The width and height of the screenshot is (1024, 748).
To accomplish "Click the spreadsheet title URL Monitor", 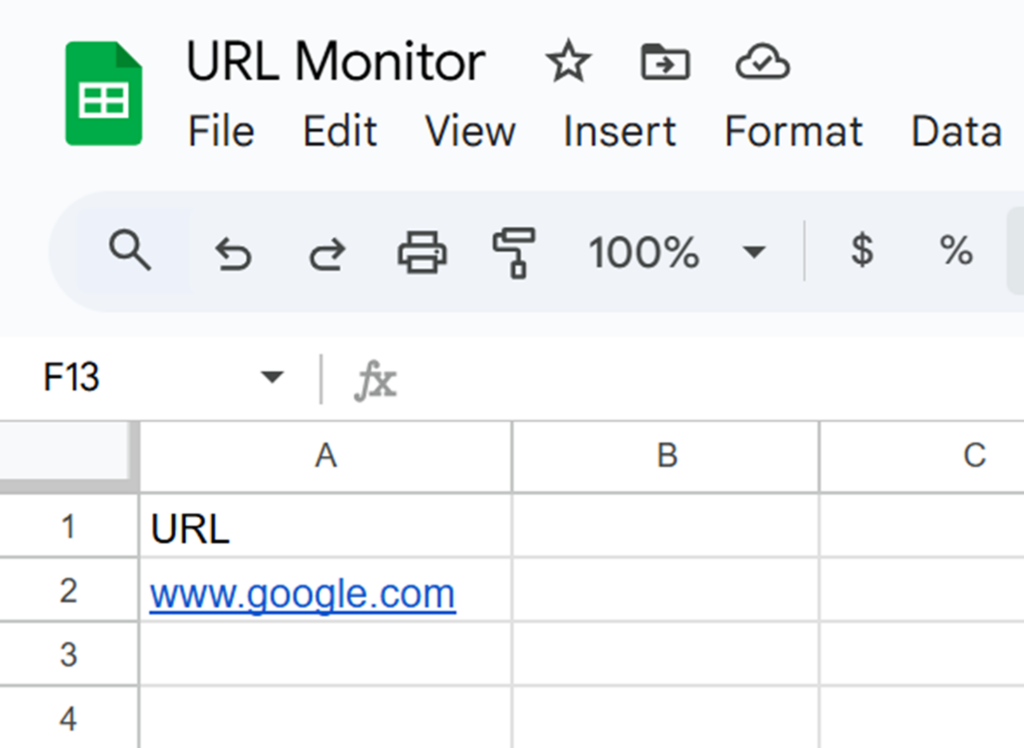I will coord(334,61).
